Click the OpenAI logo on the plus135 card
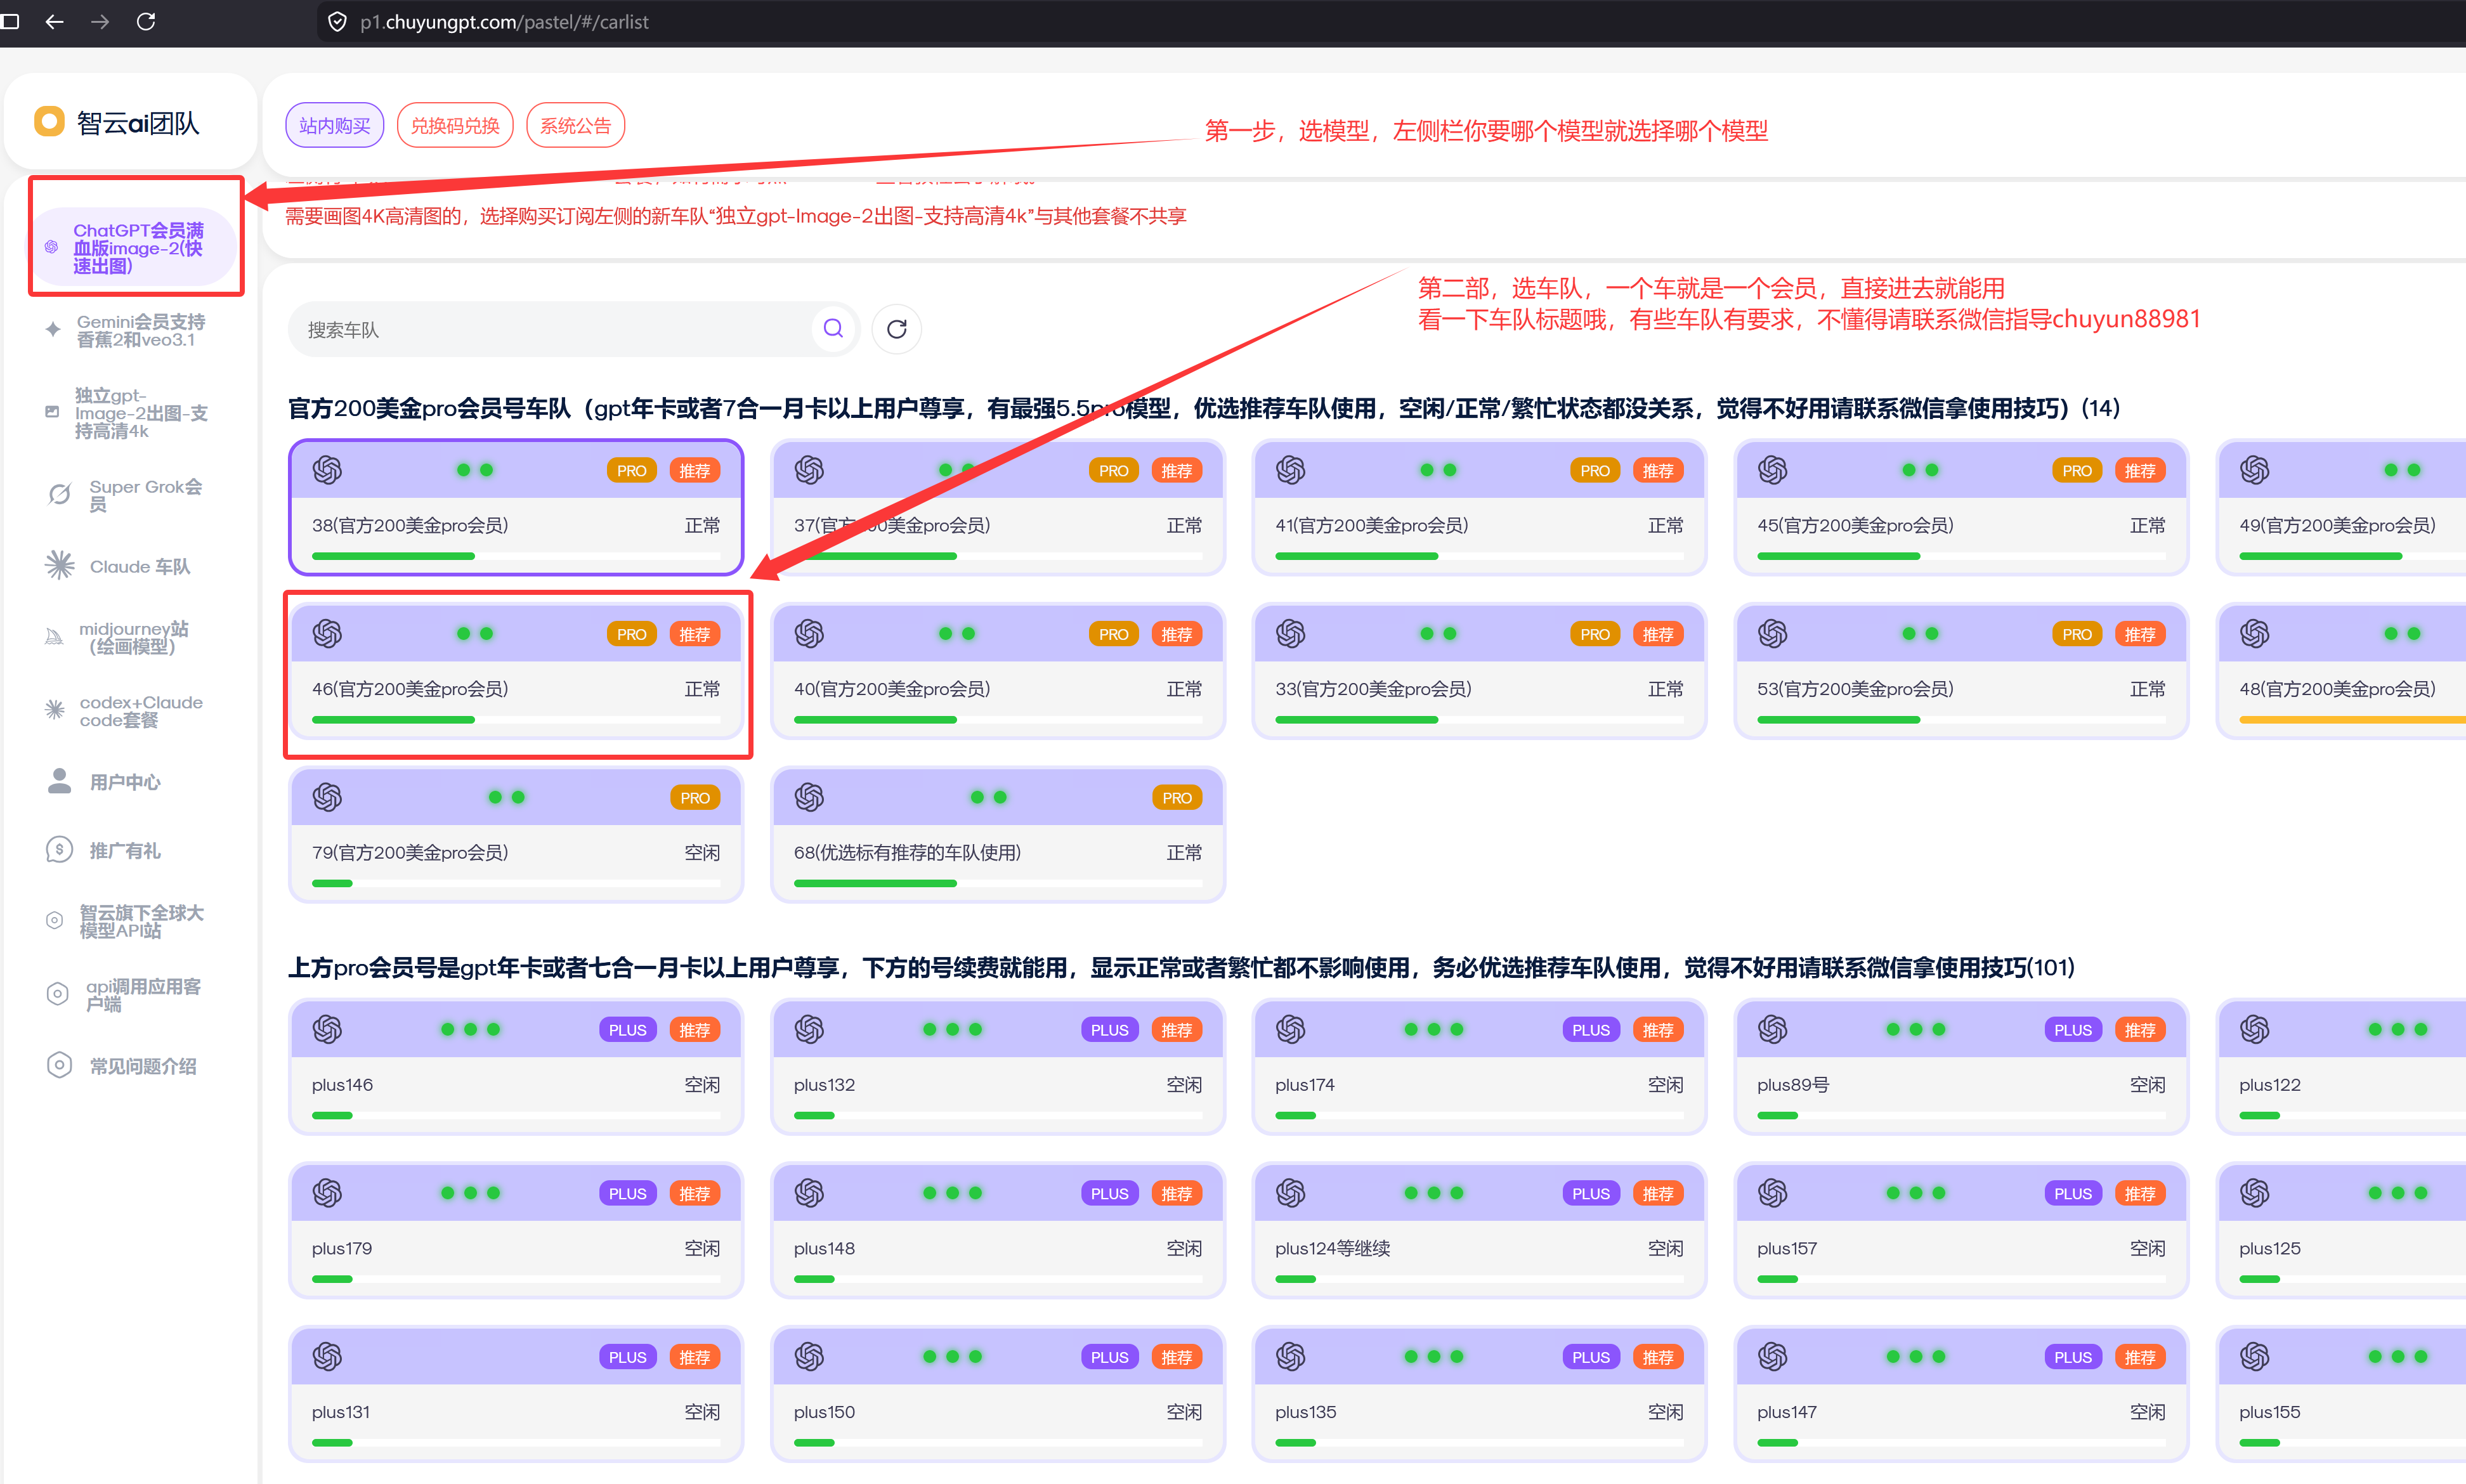 coord(1291,1357)
